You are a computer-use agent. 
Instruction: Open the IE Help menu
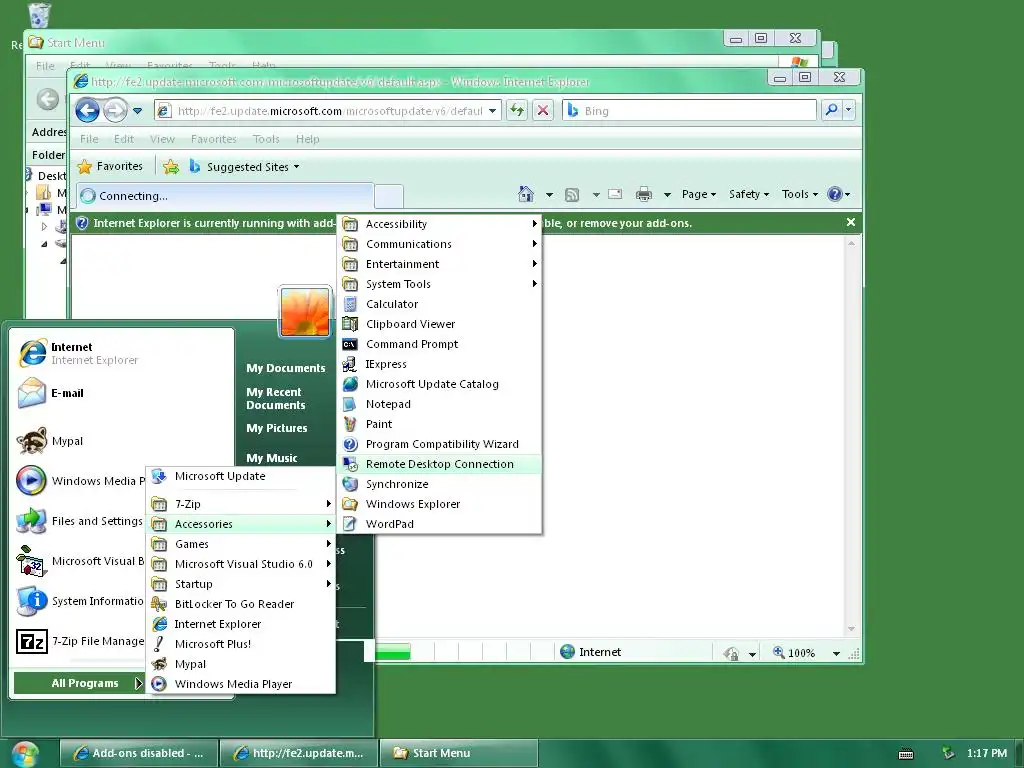[308, 139]
